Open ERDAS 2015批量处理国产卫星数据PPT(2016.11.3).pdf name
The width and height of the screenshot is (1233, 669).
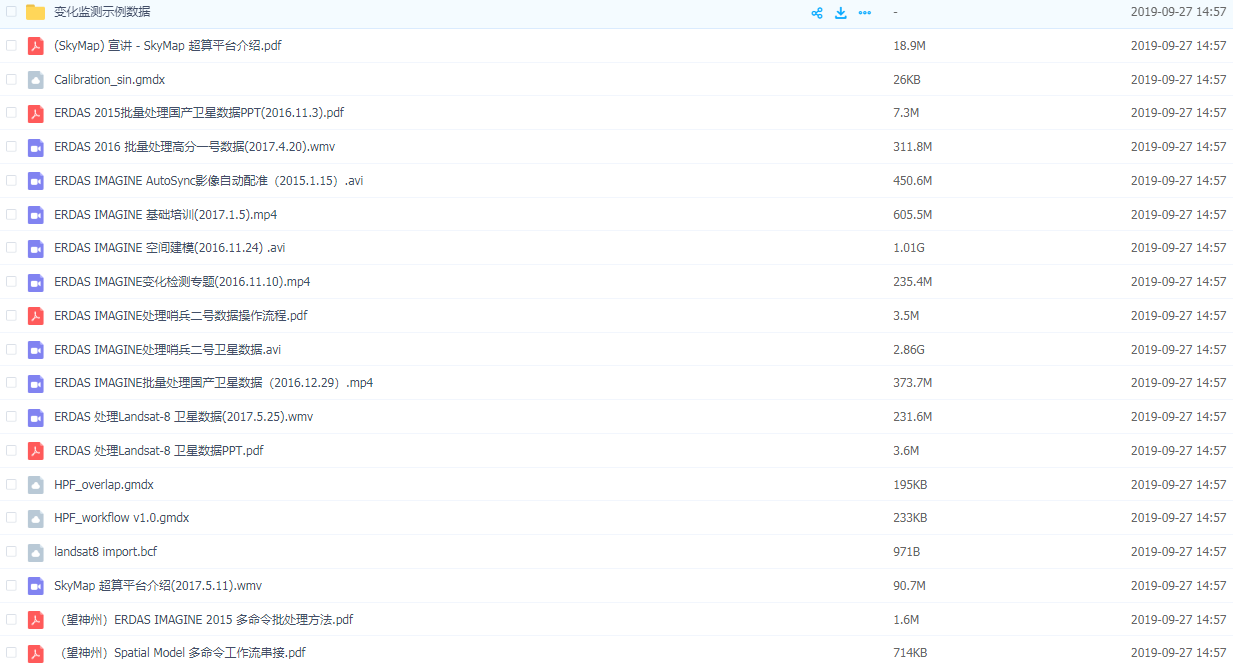tap(199, 113)
